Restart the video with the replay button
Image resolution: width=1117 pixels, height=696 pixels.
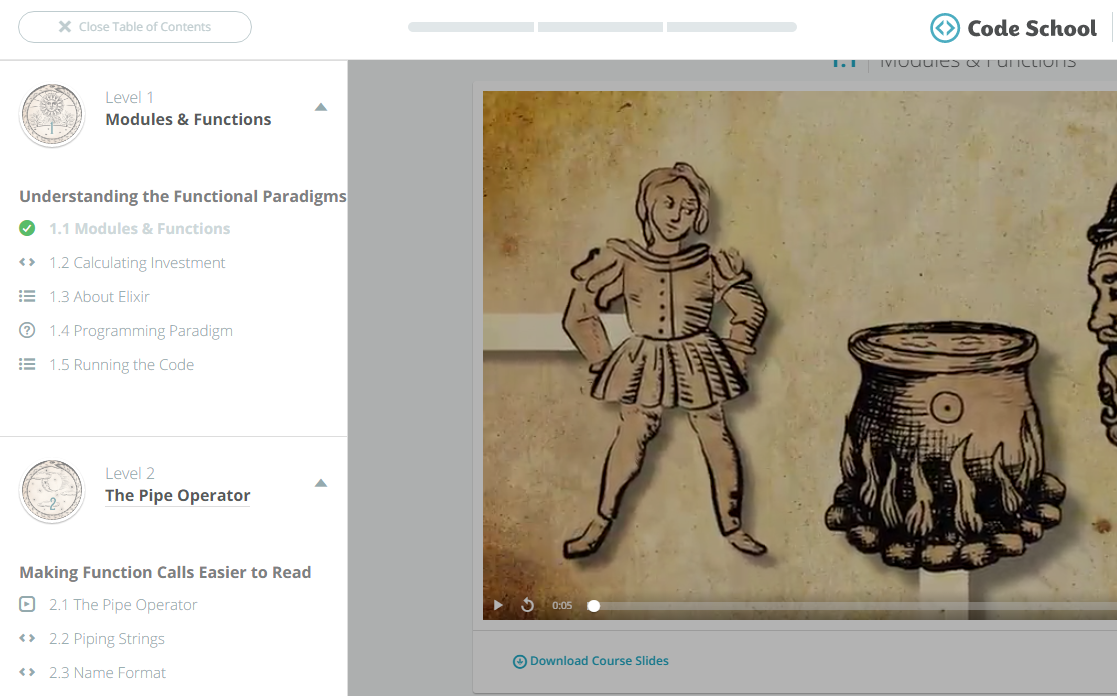(528, 605)
